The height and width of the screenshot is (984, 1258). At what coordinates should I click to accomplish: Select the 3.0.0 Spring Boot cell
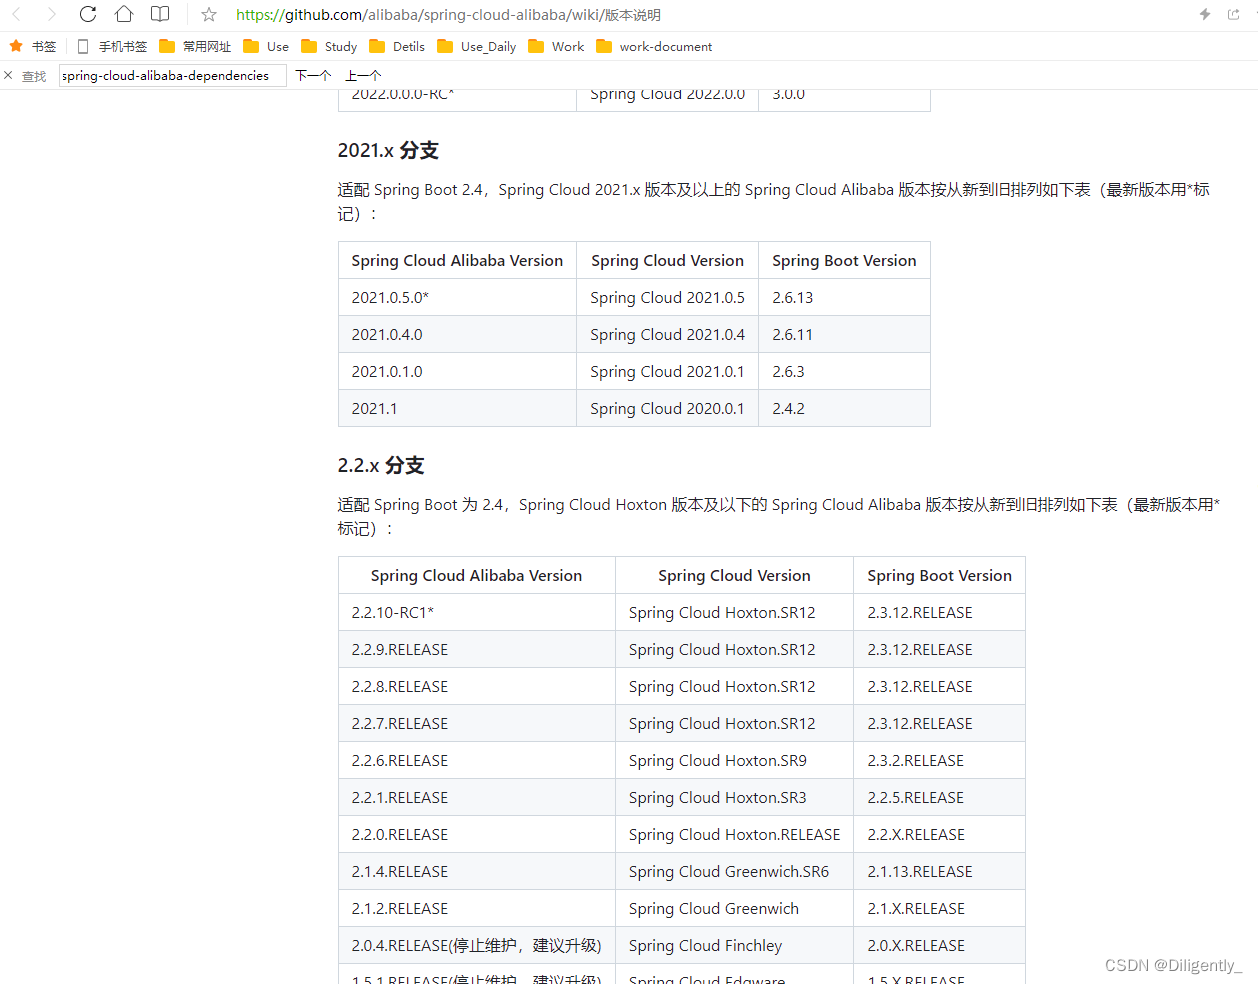pos(844,100)
